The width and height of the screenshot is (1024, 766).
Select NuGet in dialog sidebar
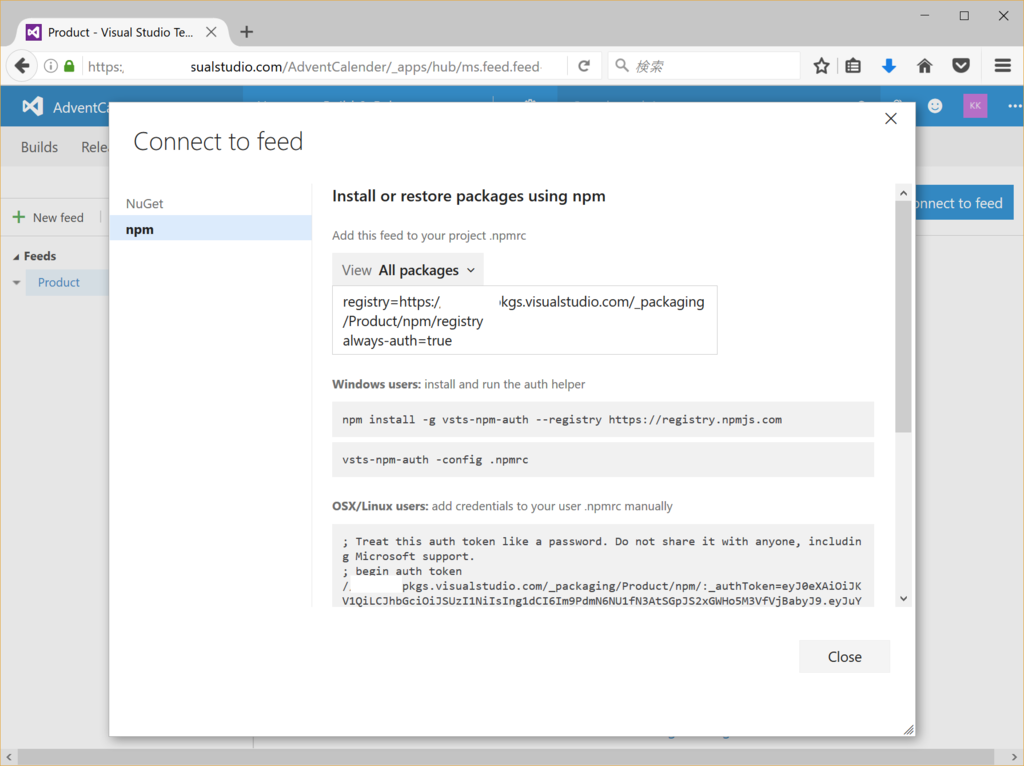[210, 204]
